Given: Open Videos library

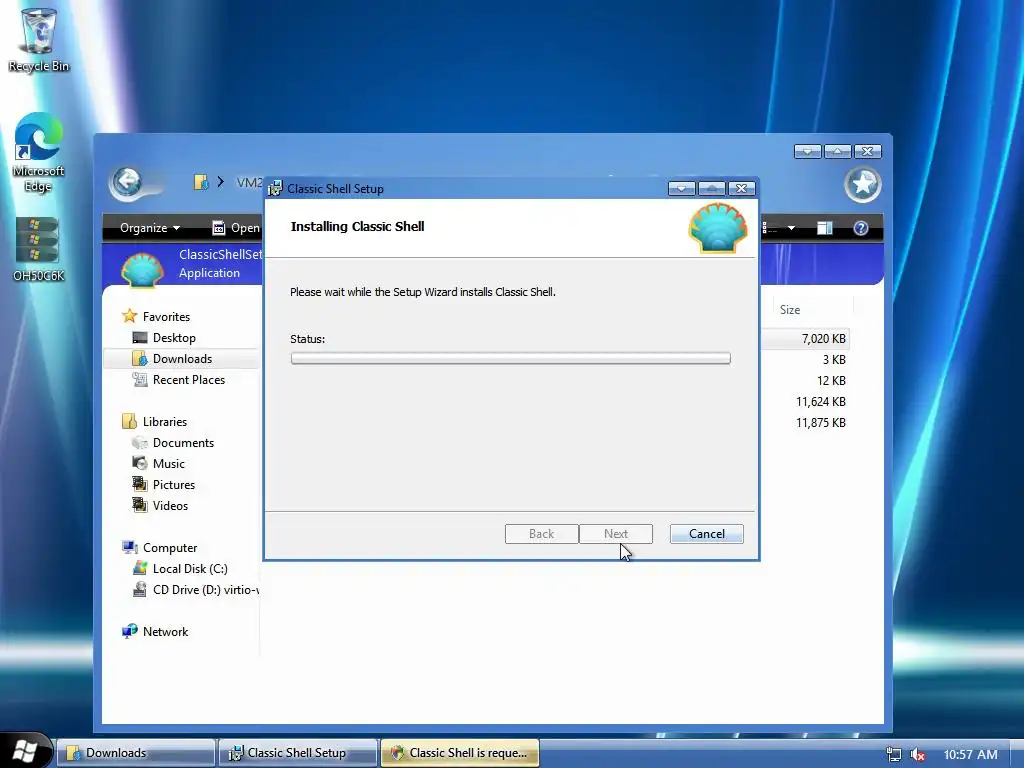Looking at the screenshot, I should [x=170, y=505].
